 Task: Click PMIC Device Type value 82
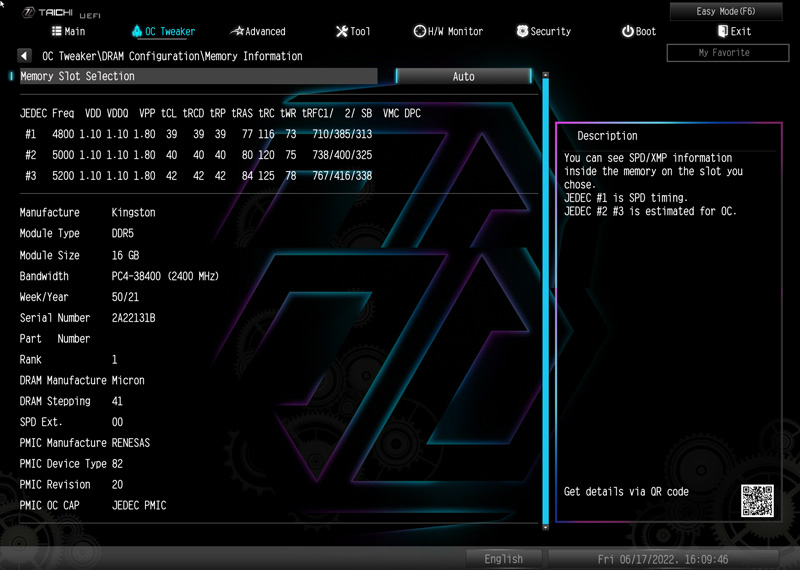coord(117,463)
